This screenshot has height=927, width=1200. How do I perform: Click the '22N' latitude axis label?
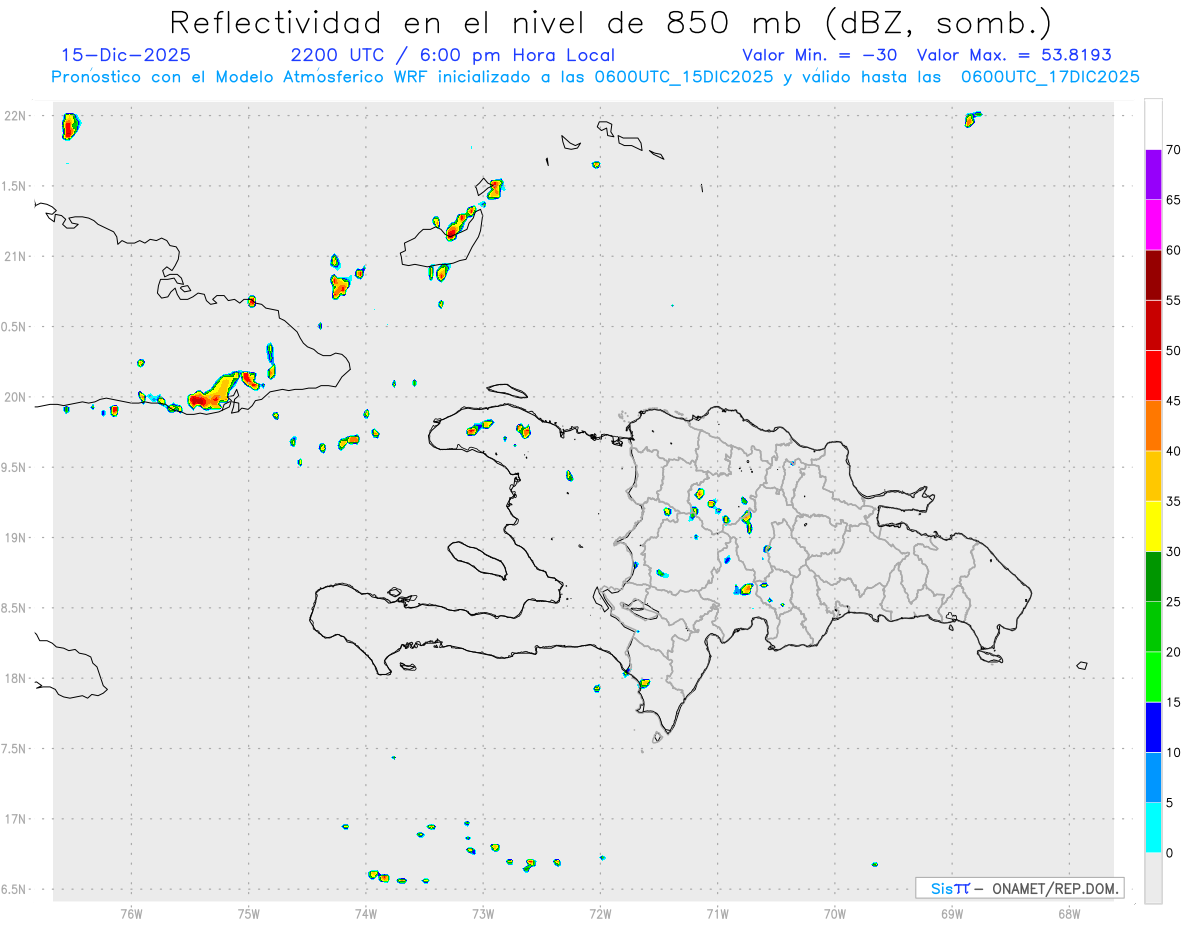click(17, 116)
